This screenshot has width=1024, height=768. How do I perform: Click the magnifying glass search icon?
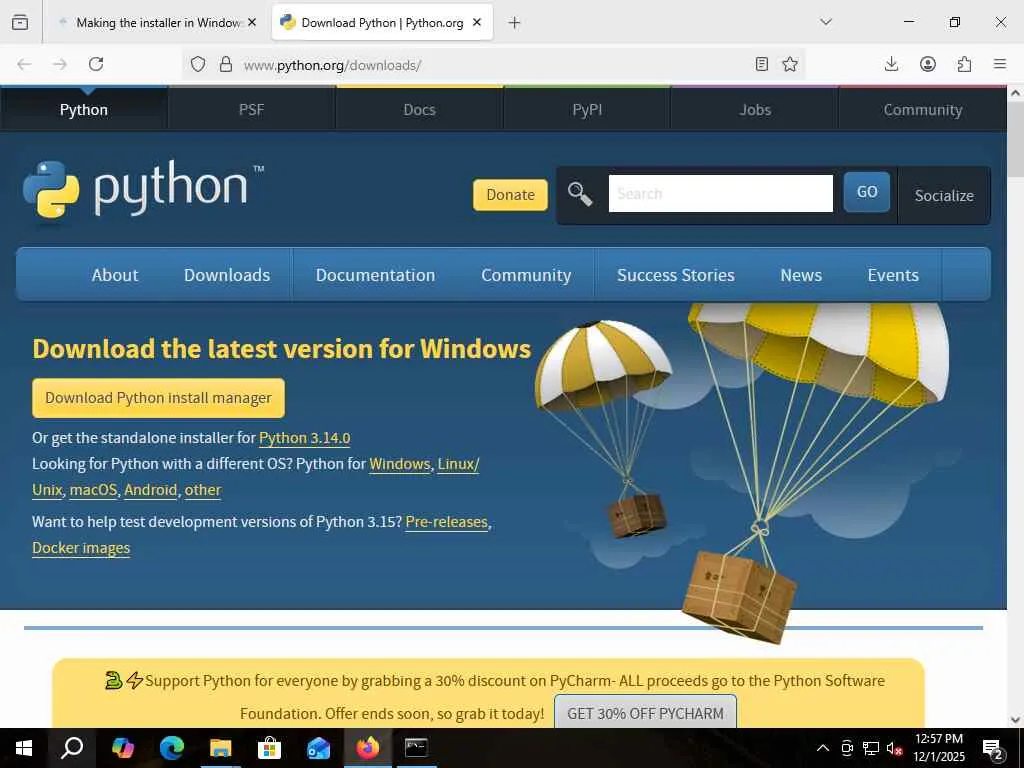click(579, 194)
